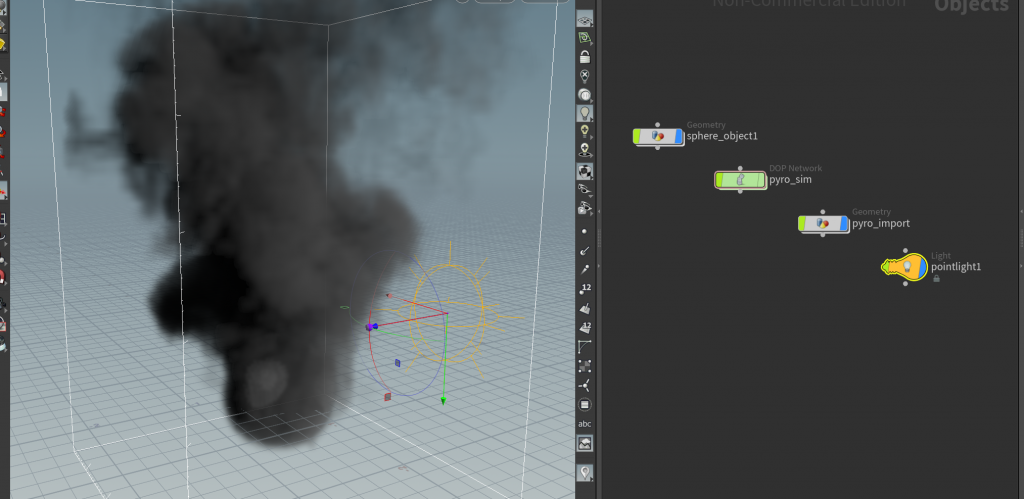Click the pyro_import node name label
Image resolution: width=1024 pixels, height=499 pixels.
880,223
